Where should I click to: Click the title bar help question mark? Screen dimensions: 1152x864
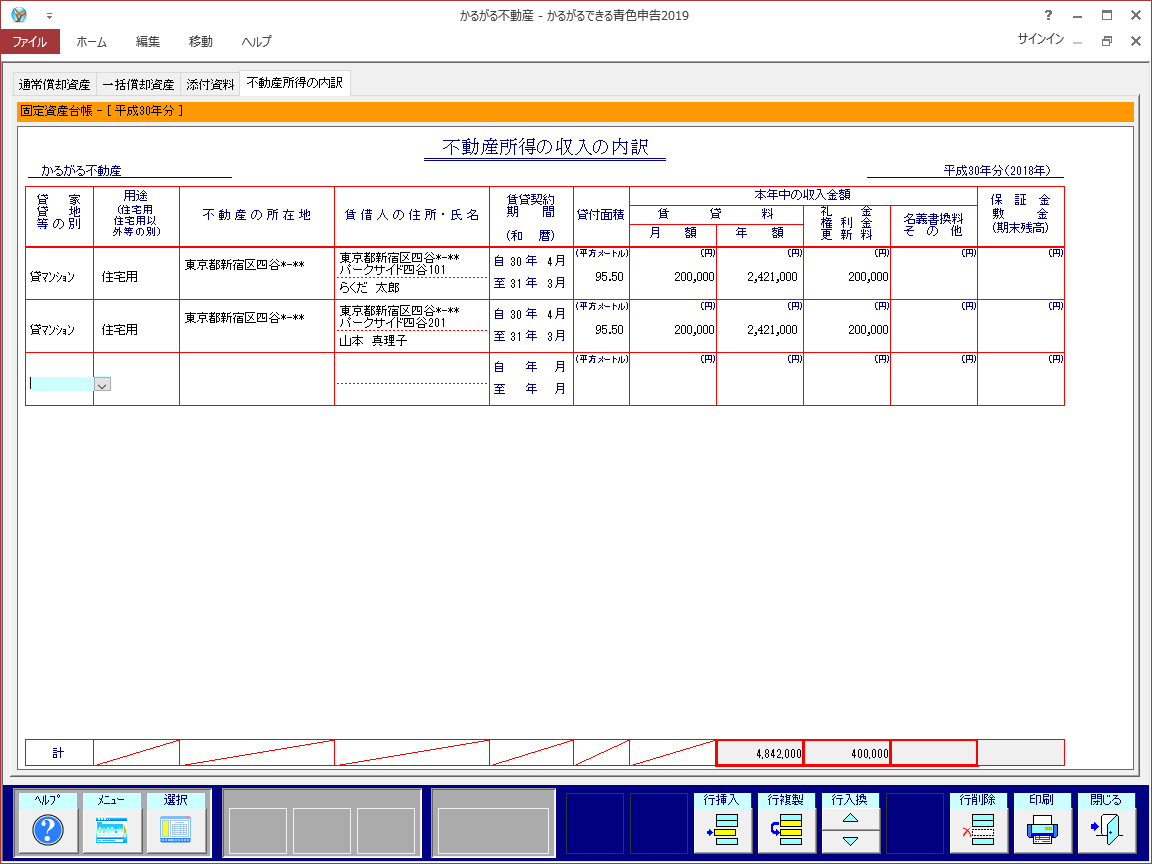(1048, 15)
